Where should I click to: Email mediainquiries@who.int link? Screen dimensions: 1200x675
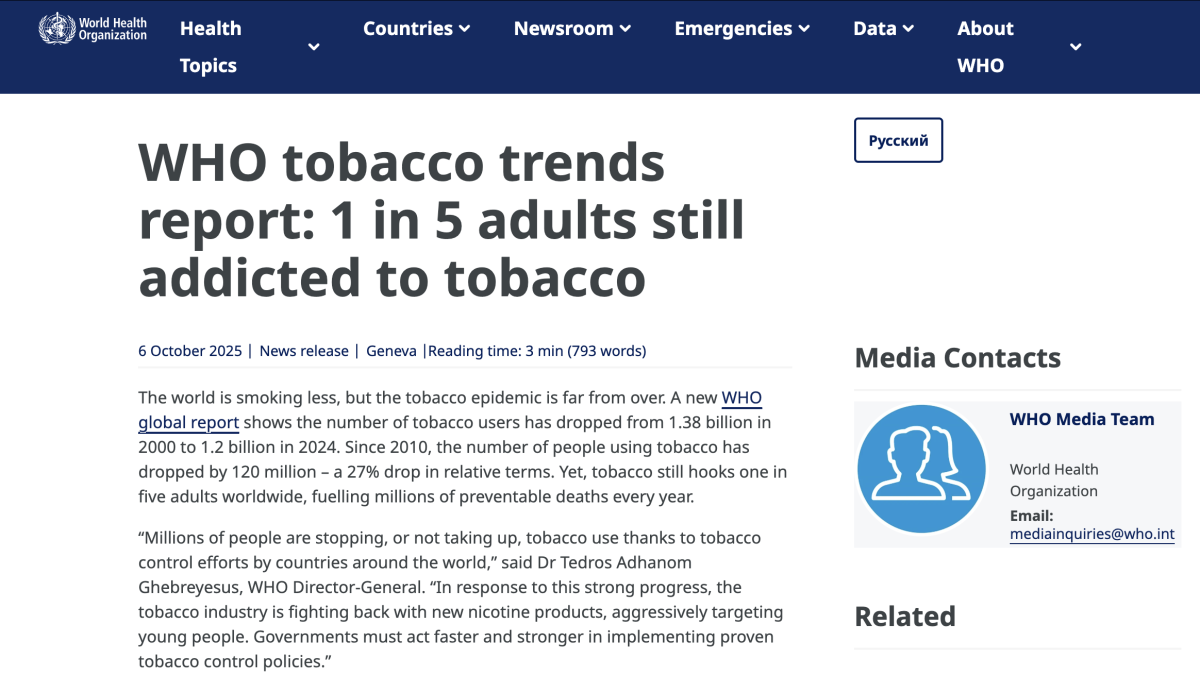(1092, 535)
